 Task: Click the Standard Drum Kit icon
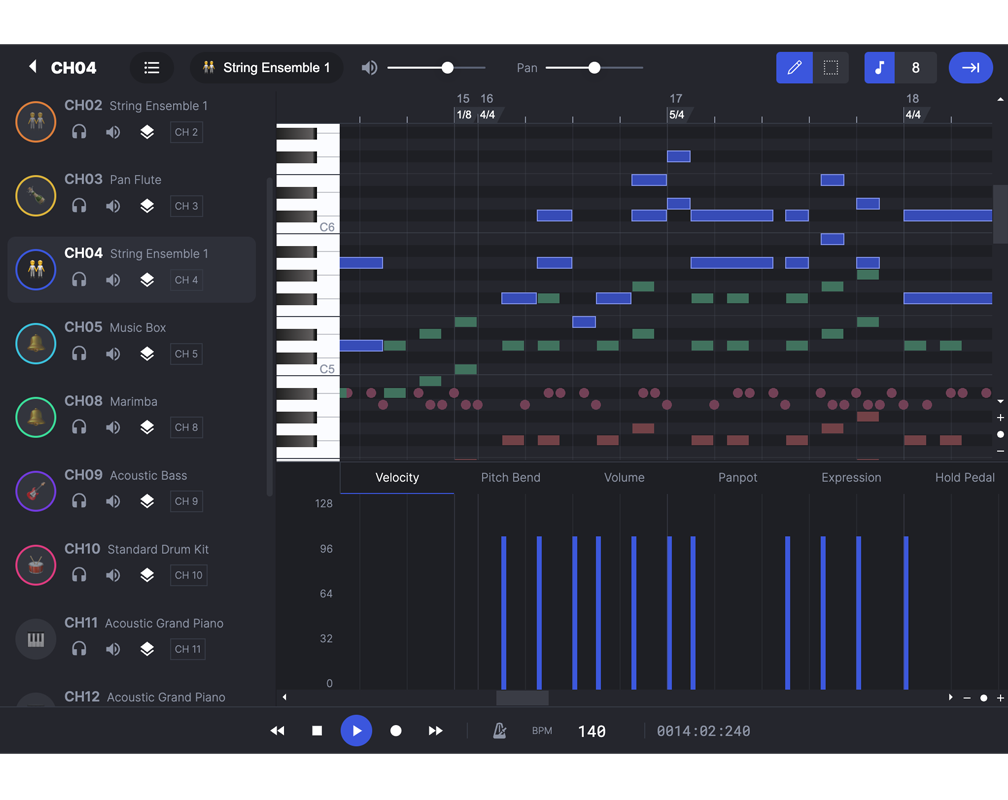(36, 565)
